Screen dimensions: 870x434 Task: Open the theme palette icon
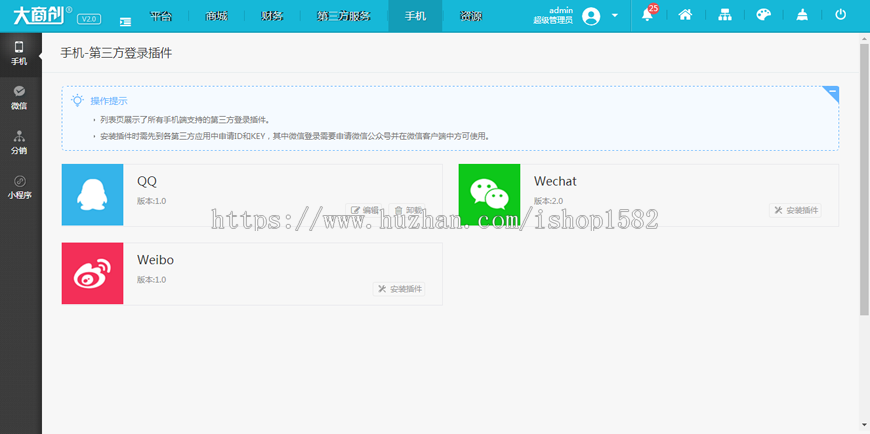(x=763, y=16)
